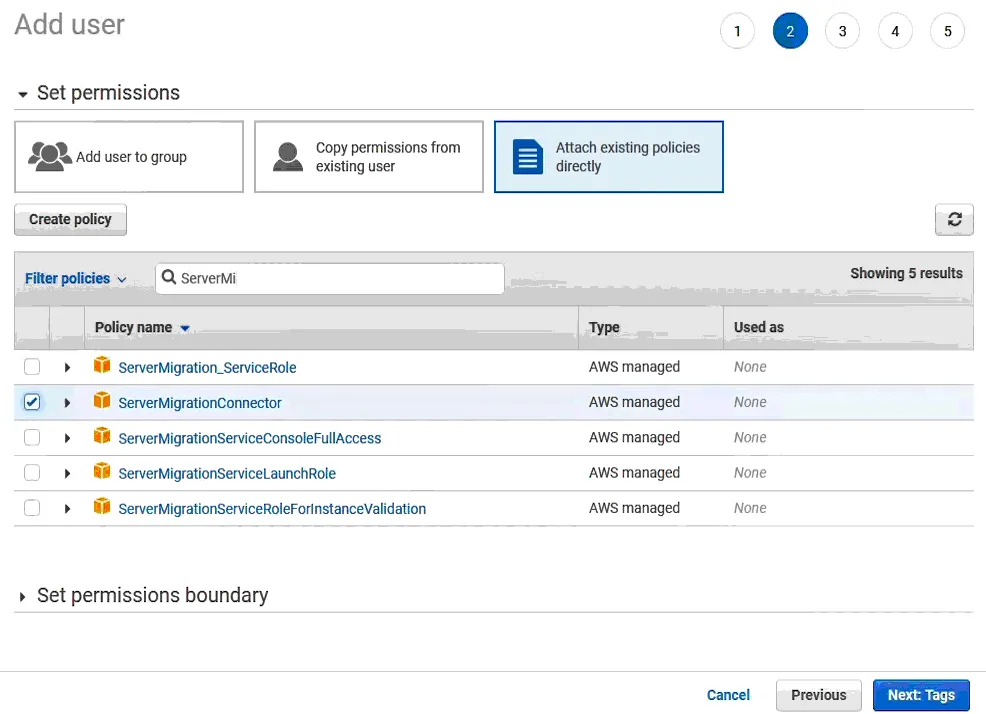Screen dimensions: 986x714
Task: Enable the ServerMigrationServiceConsoleFullAccess checkbox
Action: pyautogui.click(x=32, y=437)
